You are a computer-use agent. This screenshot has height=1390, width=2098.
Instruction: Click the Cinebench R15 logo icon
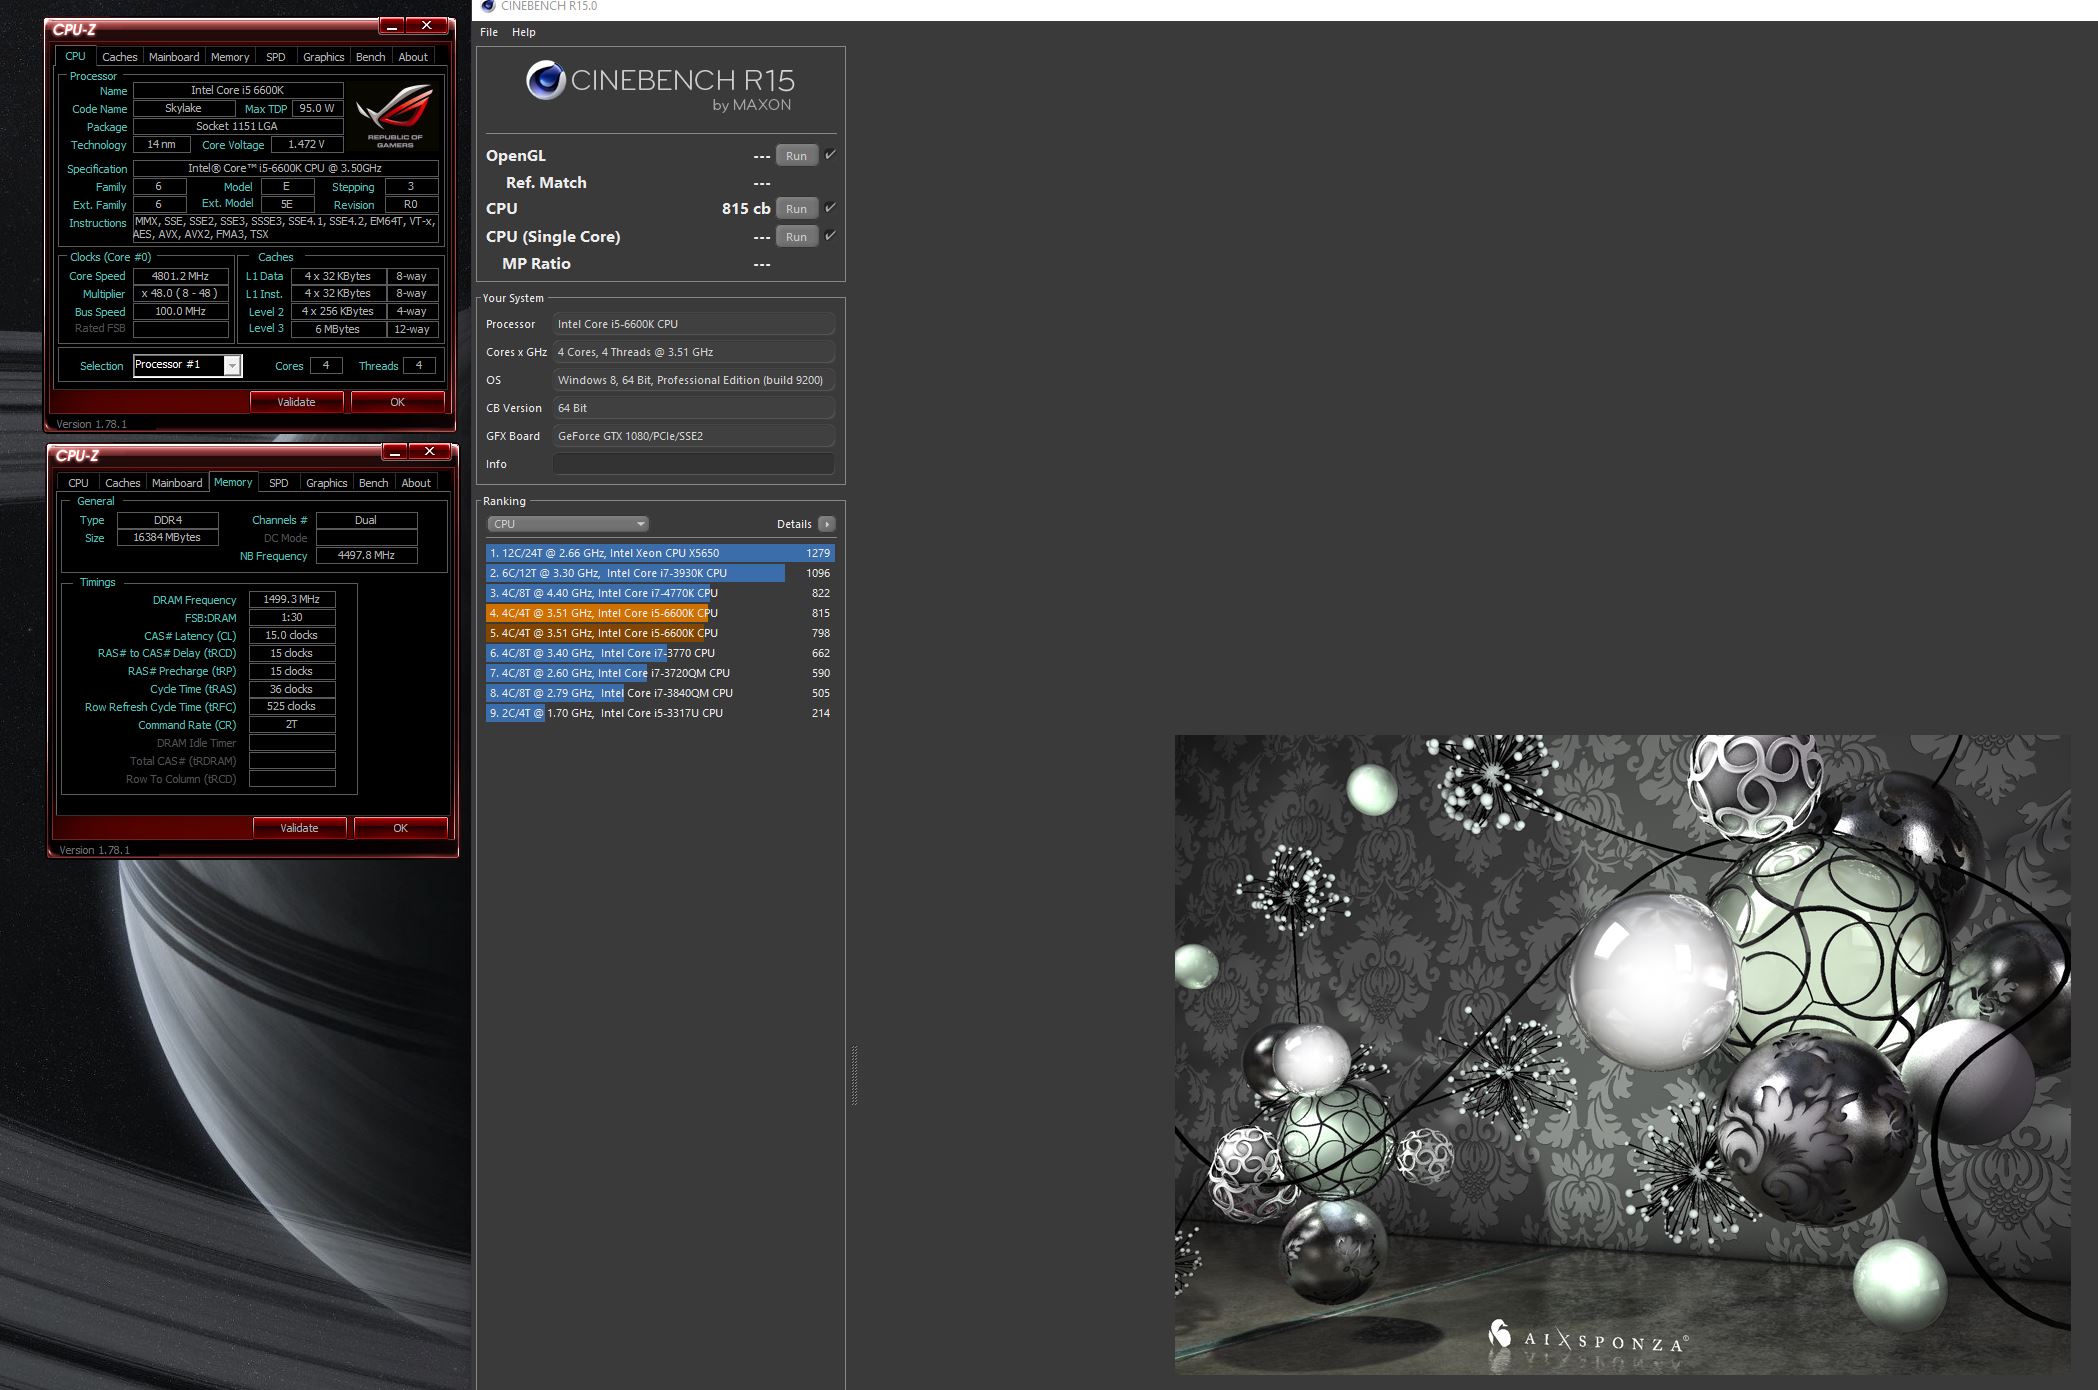(x=546, y=80)
